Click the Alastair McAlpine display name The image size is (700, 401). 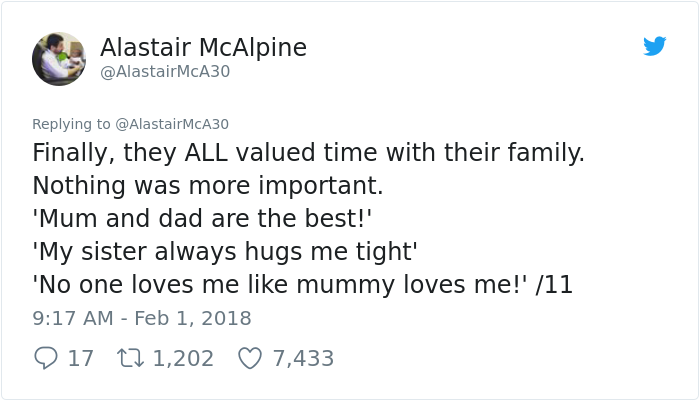(x=203, y=47)
